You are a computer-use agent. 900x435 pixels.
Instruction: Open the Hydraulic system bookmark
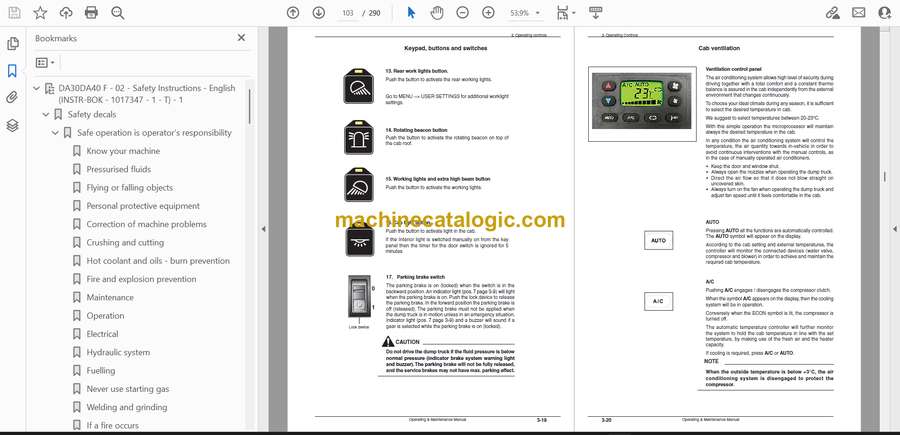click(x=118, y=352)
